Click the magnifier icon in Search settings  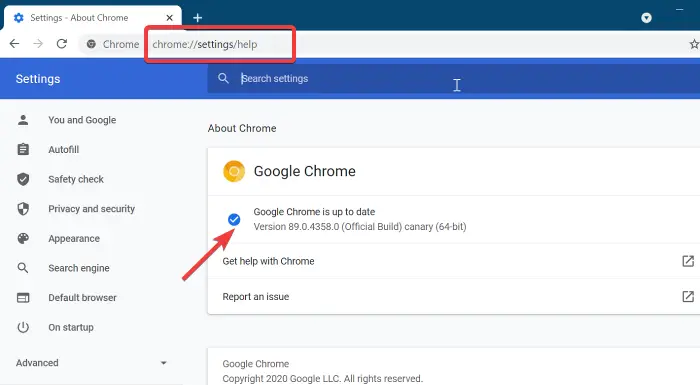point(223,79)
